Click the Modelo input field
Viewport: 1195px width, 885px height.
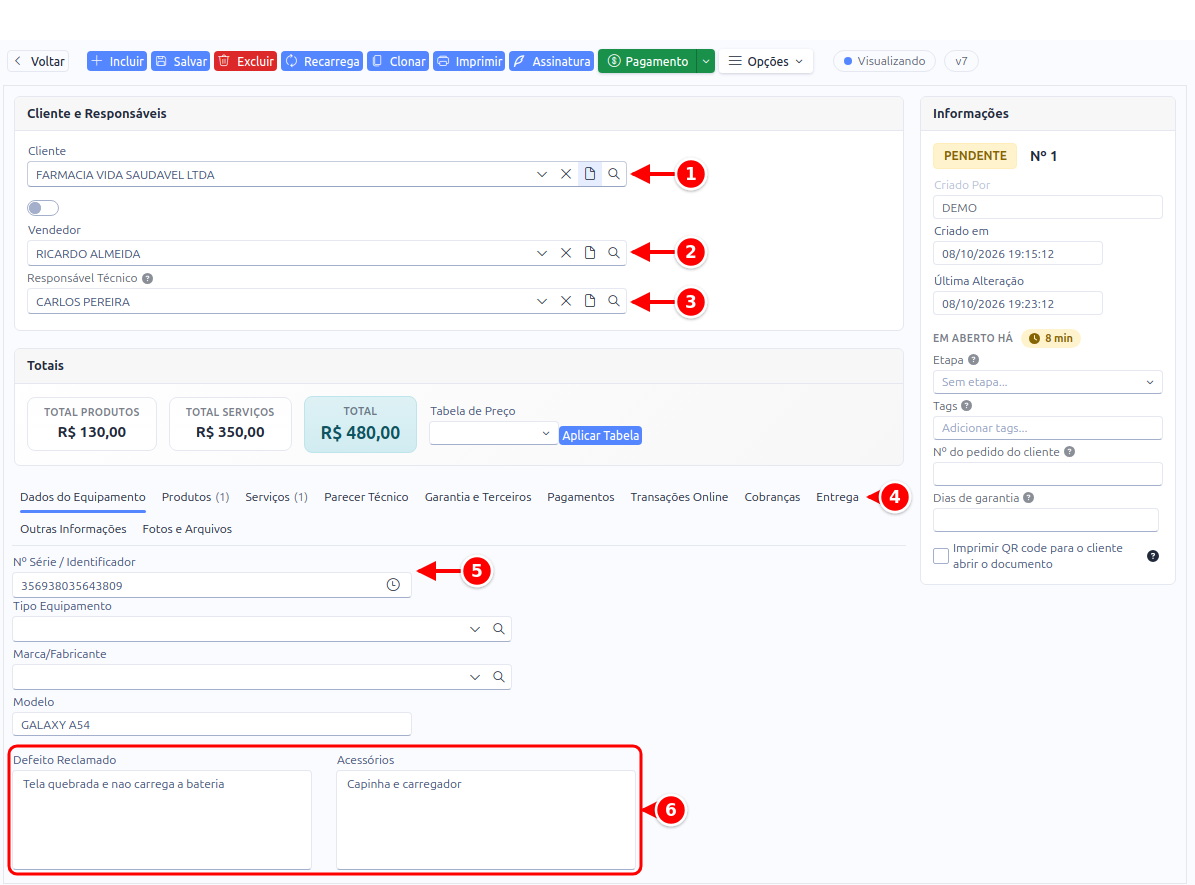(x=212, y=724)
